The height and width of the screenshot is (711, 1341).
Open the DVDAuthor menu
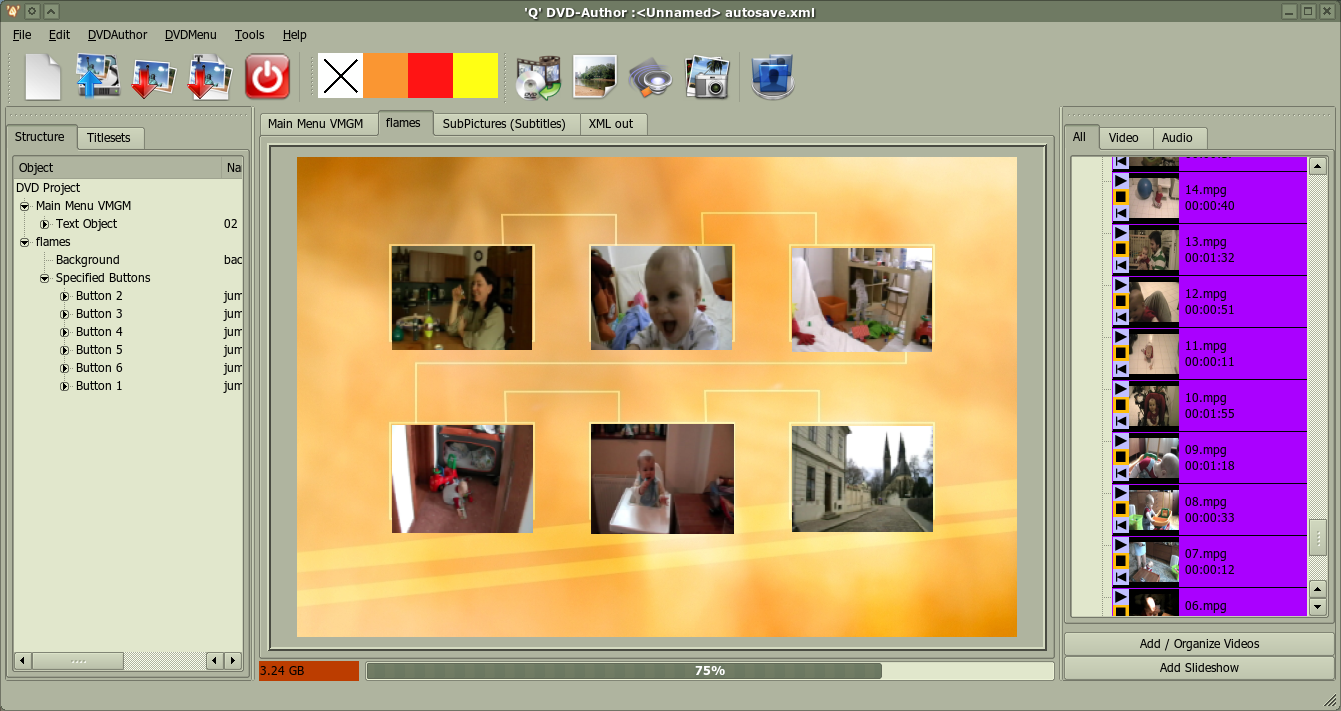point(117,34)
